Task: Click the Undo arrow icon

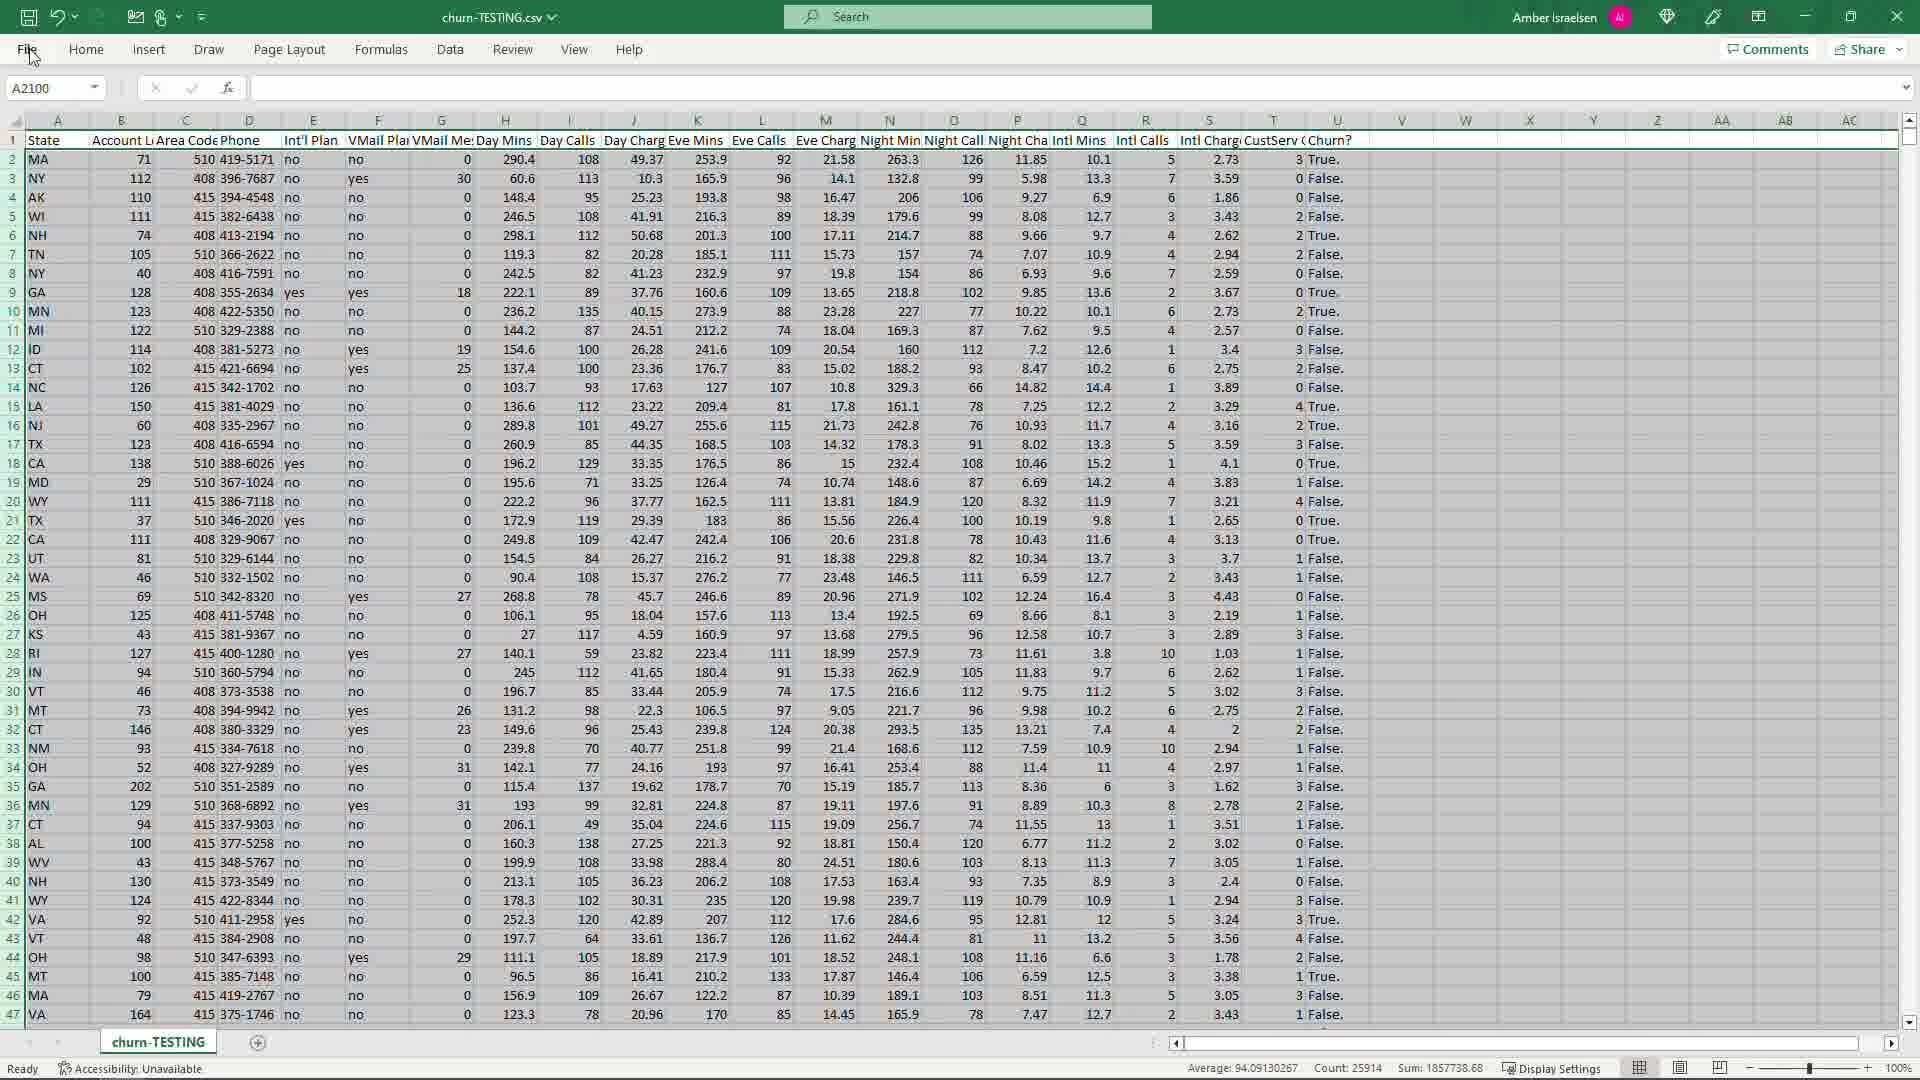Action: [x=57, y=17]
